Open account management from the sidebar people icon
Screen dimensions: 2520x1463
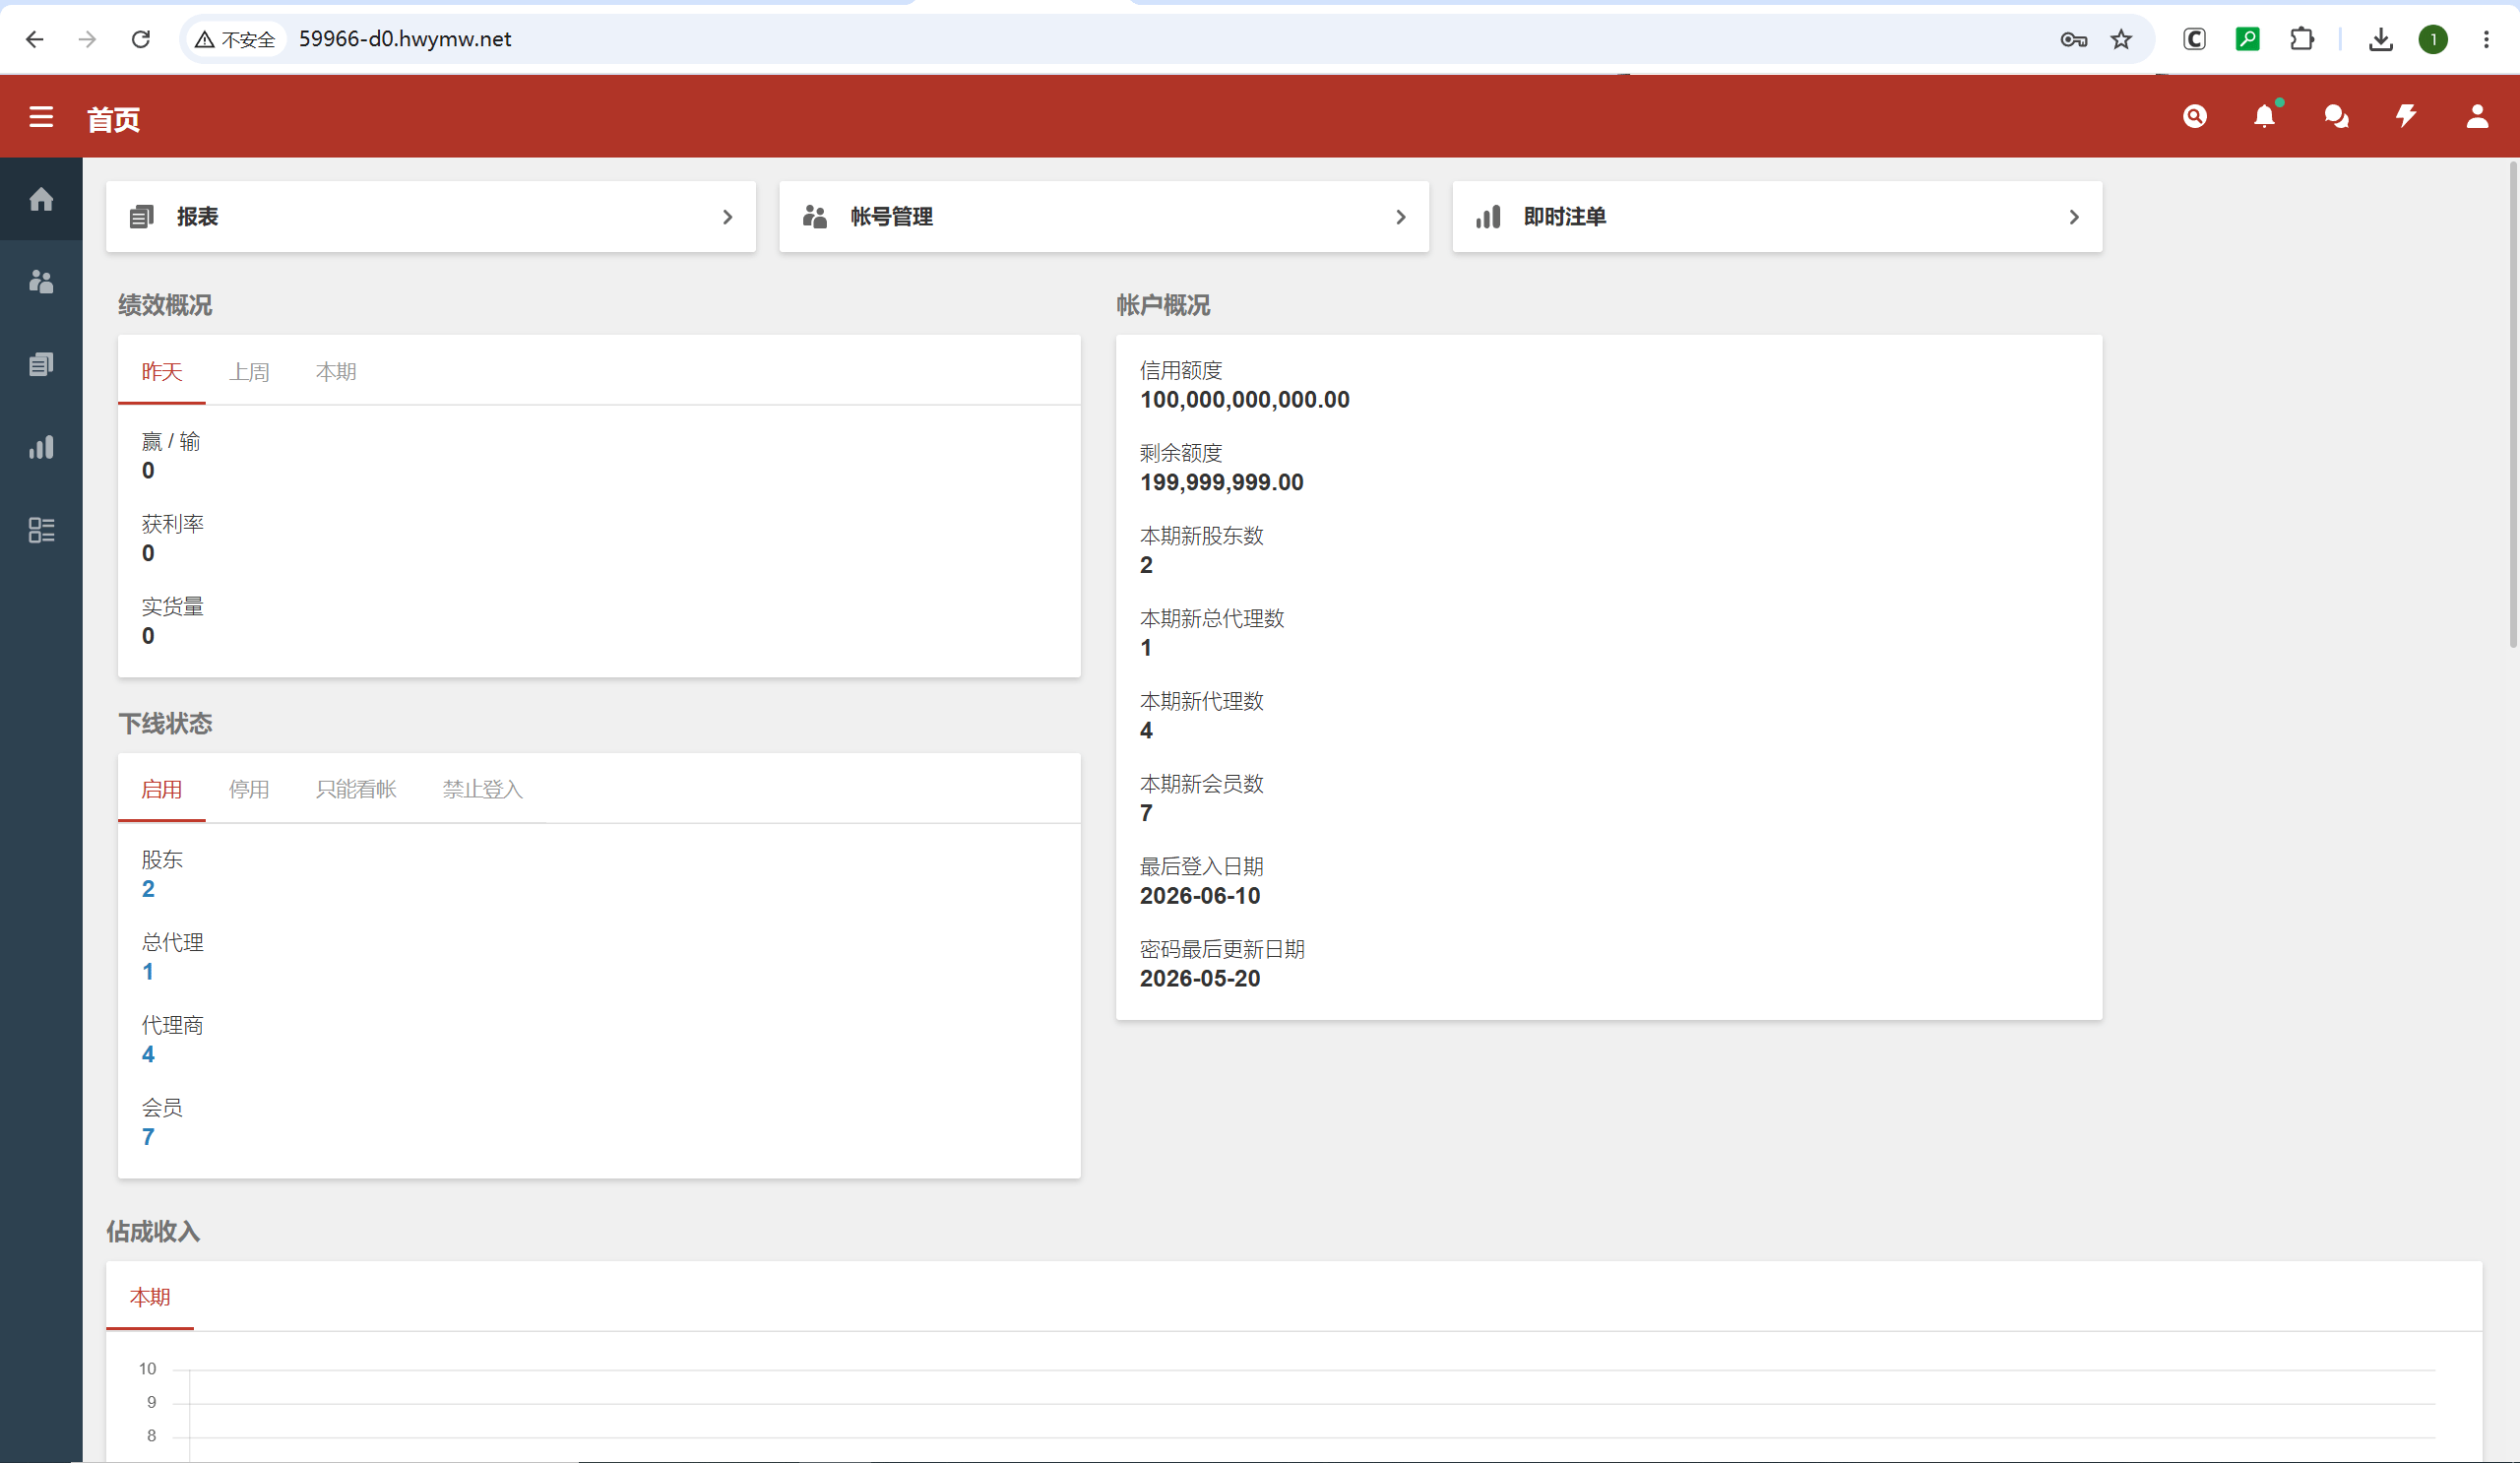pos(41,282)
